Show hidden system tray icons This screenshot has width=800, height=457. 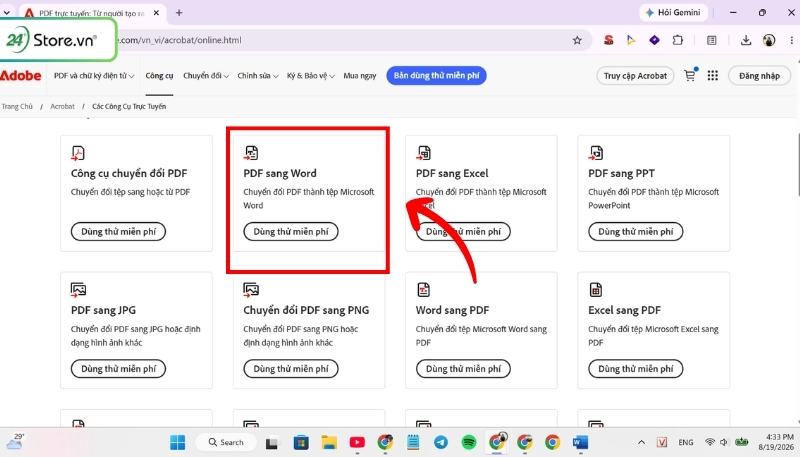pos(641,442)
